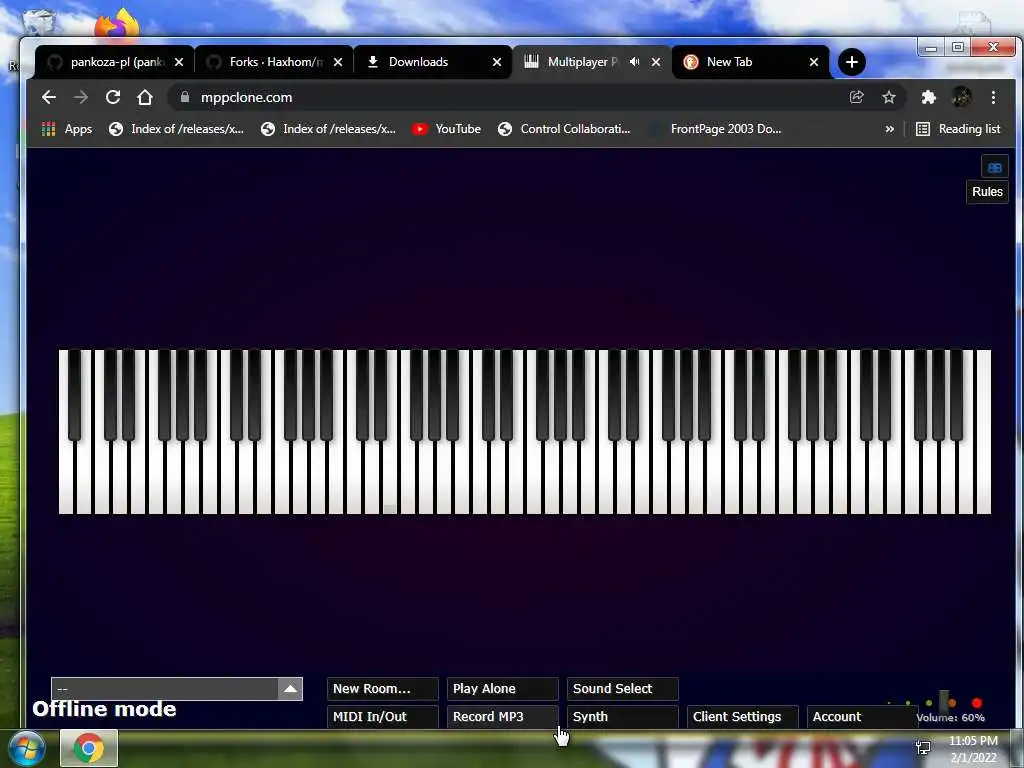Close the Multiplayer Piano tab

pos(656,62)
